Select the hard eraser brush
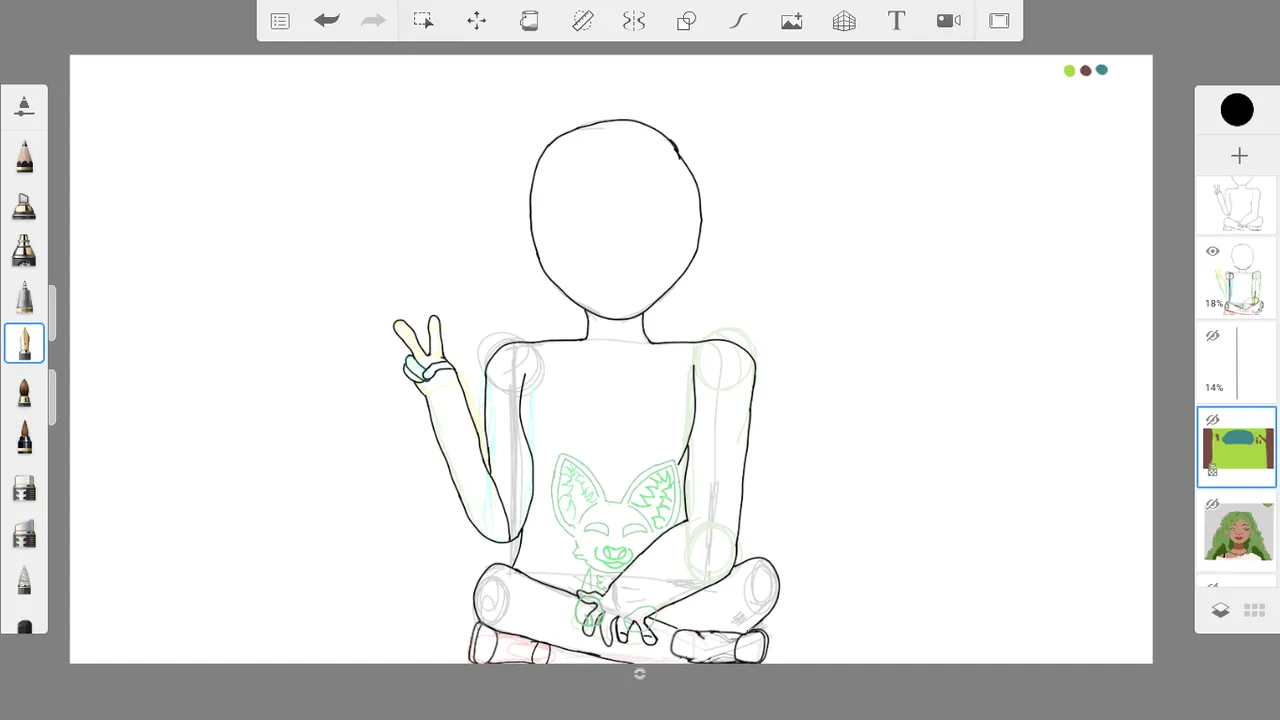This screenshot has width=1280, height=720. point(24,487)
